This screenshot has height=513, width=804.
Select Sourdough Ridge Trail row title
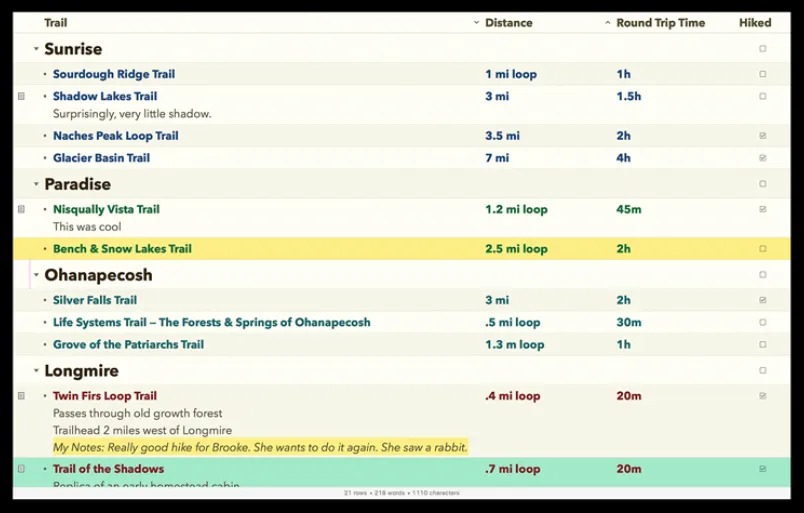[x=114, y=74]
